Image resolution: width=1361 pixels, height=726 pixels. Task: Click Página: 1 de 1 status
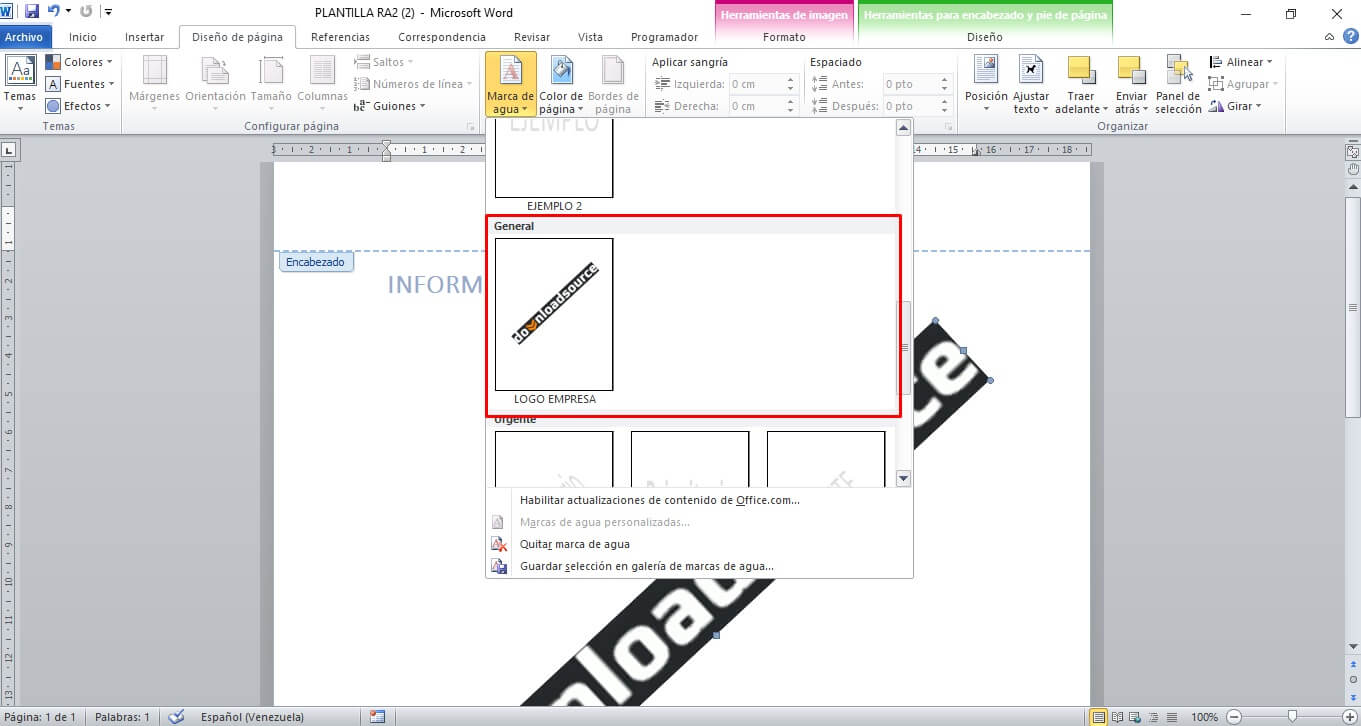pyautogui.click(x=40, y=717)
